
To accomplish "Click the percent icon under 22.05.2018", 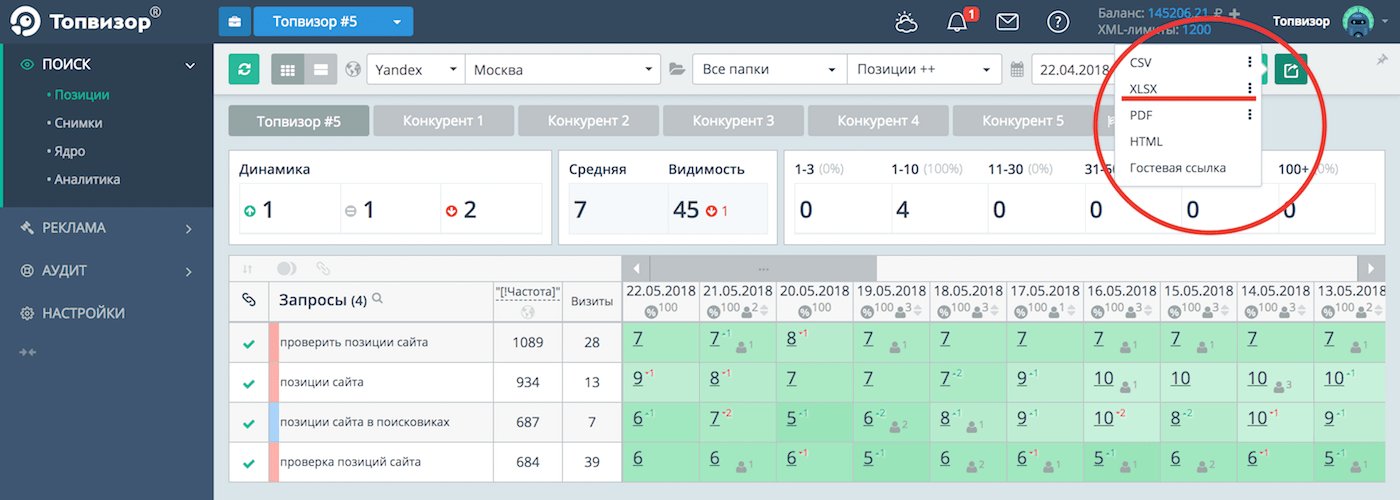I will tap(650, 311).
